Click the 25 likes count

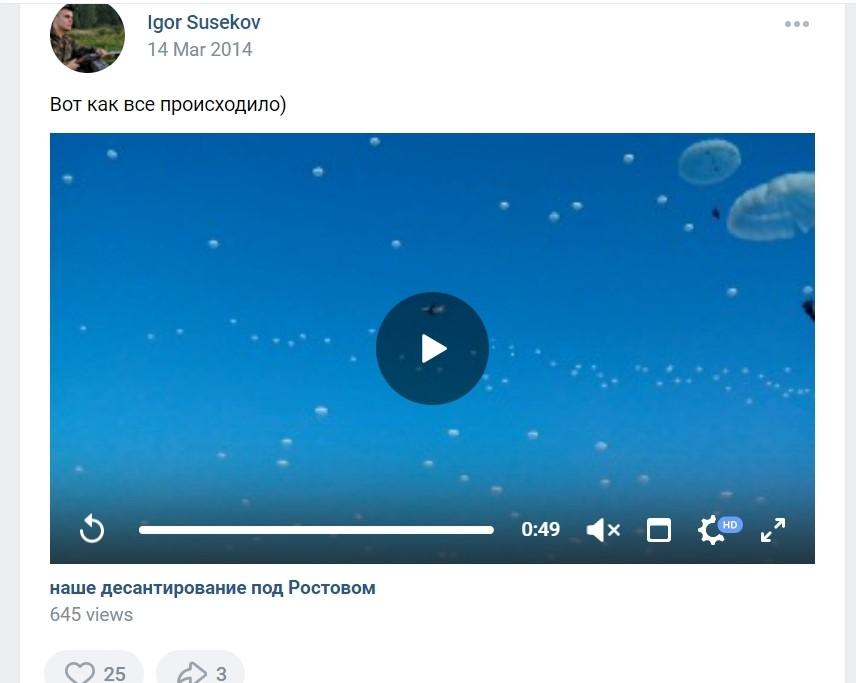pyautogui.click(x=115, y=674)
